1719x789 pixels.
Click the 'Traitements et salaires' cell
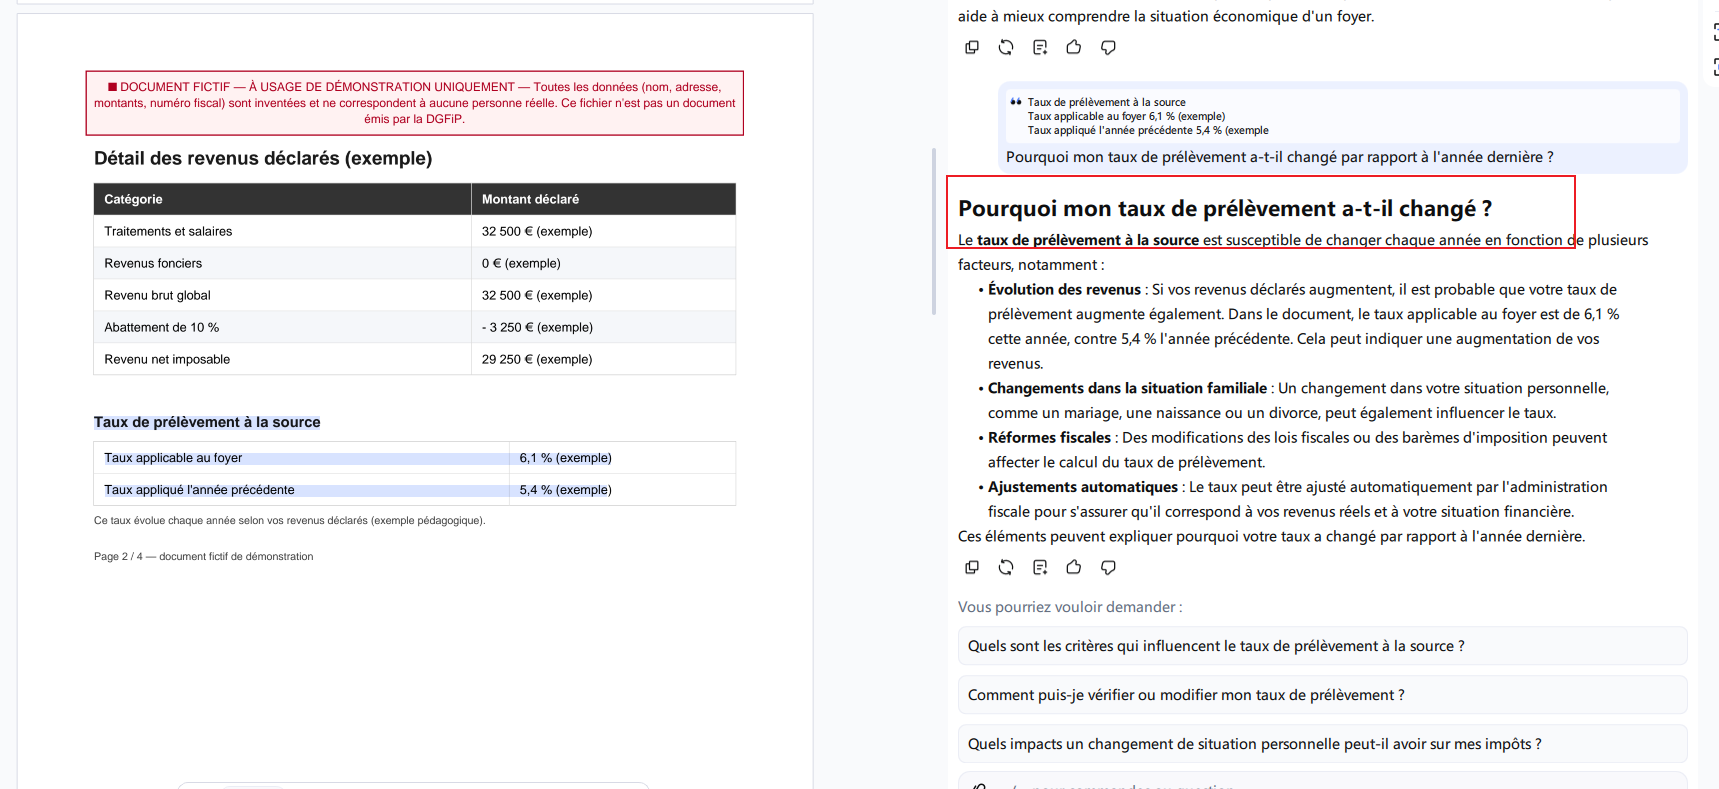click(x=282, y=231)
